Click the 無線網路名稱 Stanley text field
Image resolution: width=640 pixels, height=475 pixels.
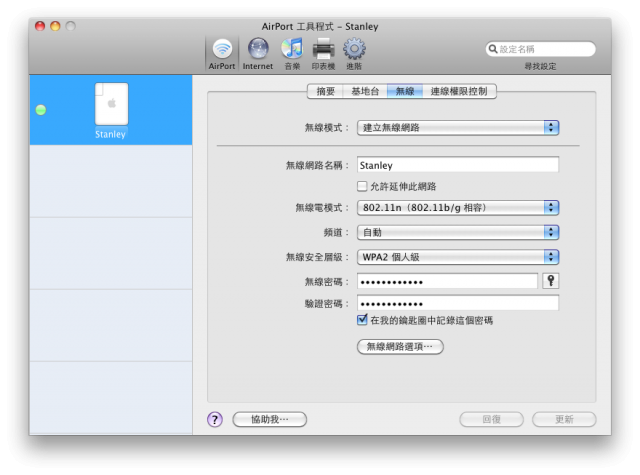click(458, 165)
